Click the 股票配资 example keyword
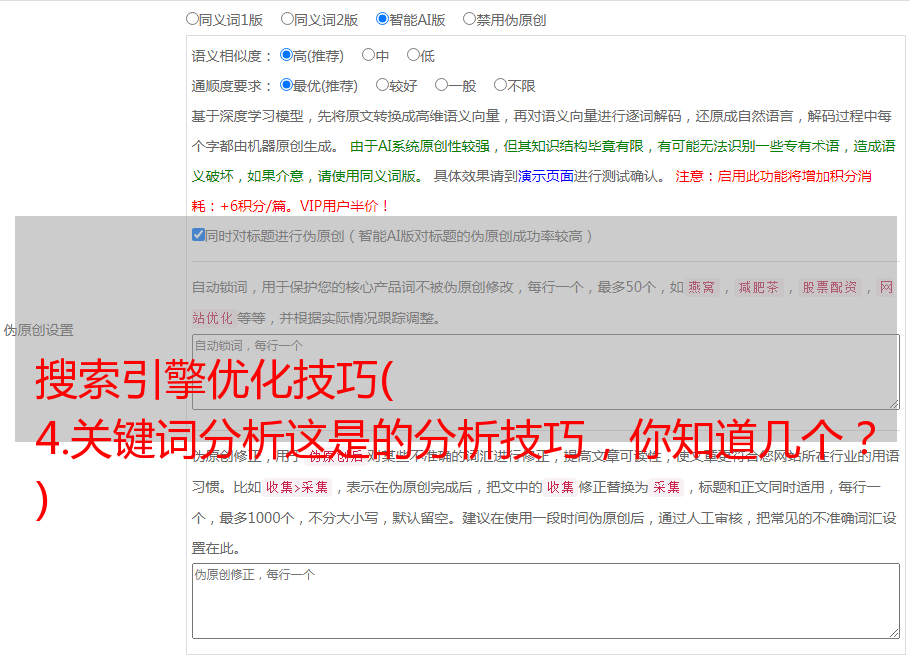This screenshot has height=658, width=911. point(830,287)
